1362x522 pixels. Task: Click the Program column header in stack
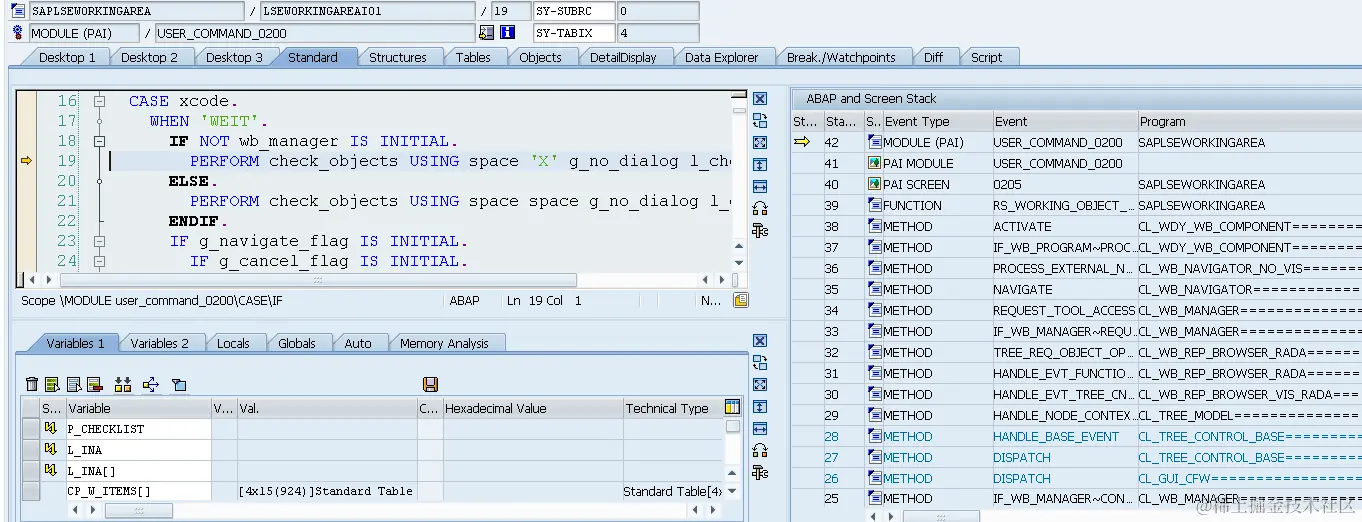click(x=1250, y=121)
